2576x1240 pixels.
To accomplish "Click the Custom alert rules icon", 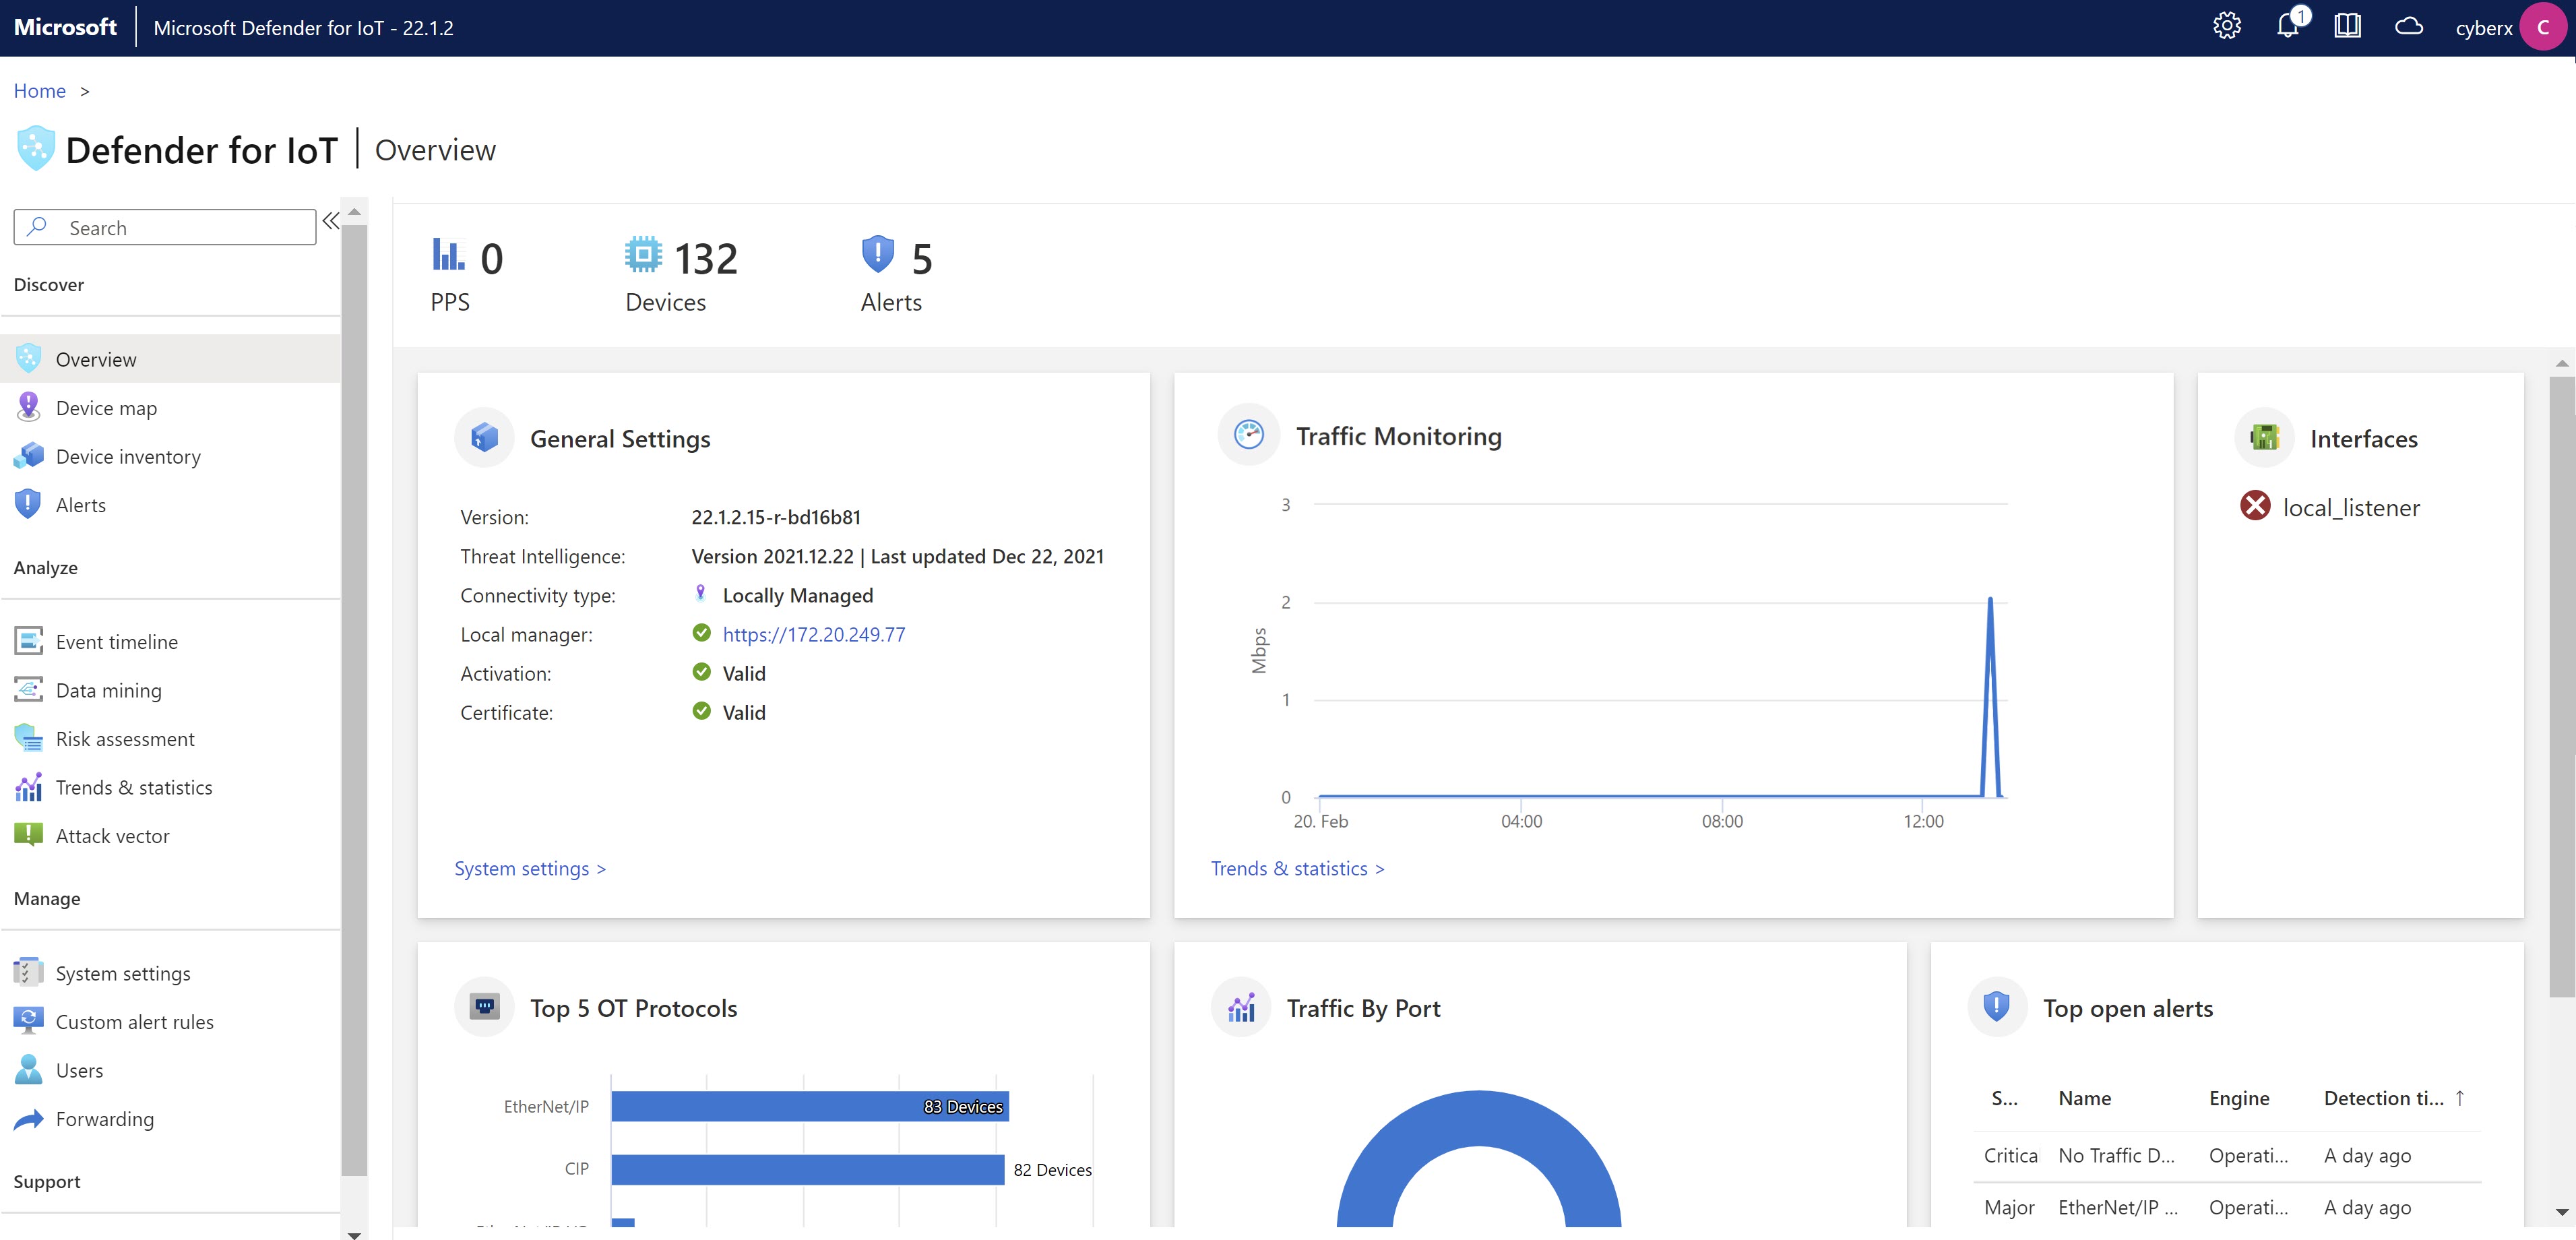I will (28, 1021).
